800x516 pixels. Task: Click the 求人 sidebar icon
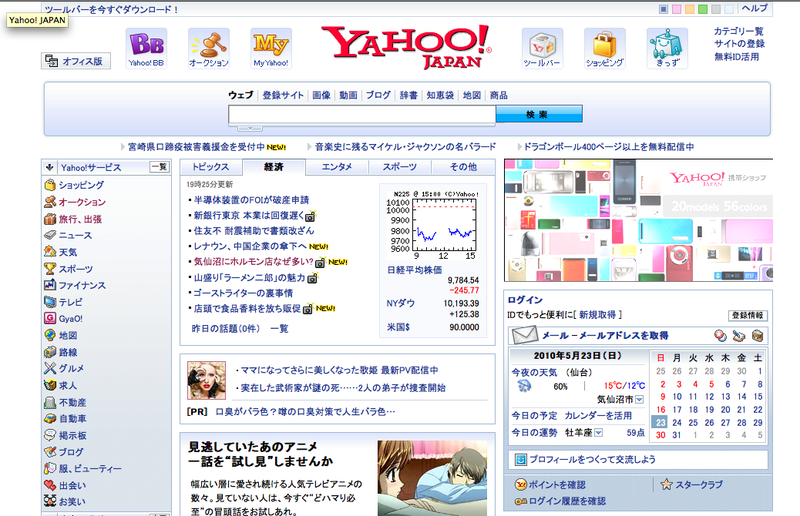49,385
